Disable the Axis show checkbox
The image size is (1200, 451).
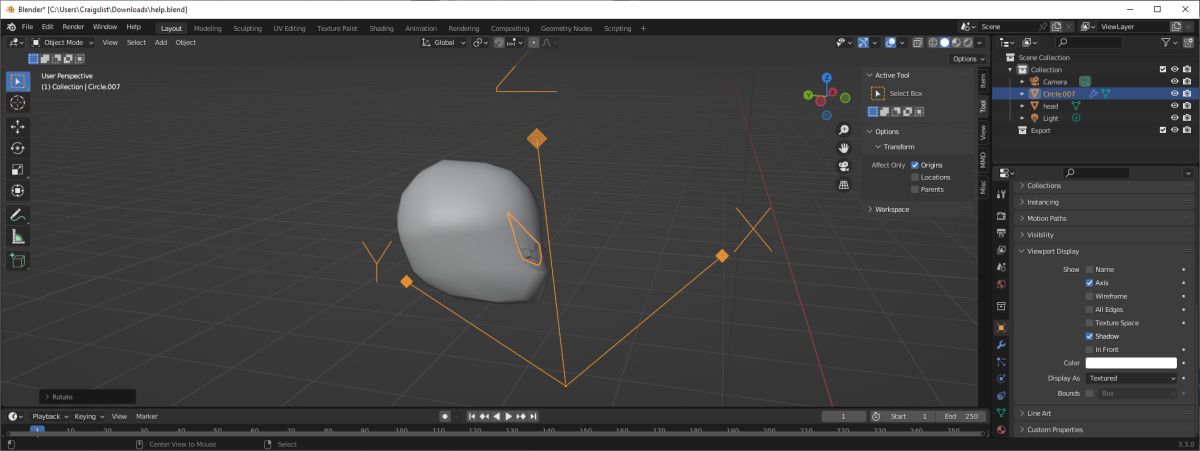click(x=1090, y=283)
